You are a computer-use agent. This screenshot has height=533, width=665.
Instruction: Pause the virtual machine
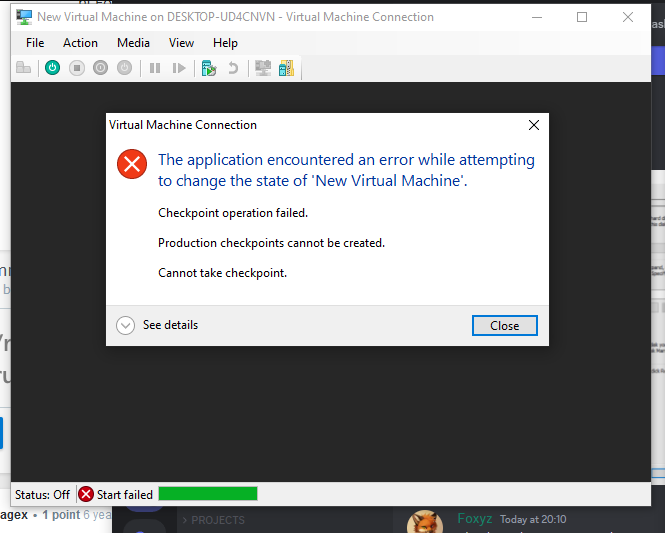coord(155,68)
